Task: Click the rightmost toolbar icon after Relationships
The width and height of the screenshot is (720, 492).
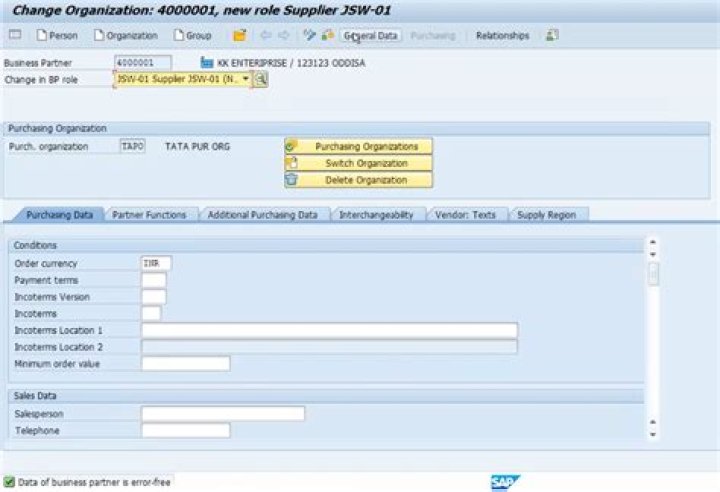Action: coord(552,36)
